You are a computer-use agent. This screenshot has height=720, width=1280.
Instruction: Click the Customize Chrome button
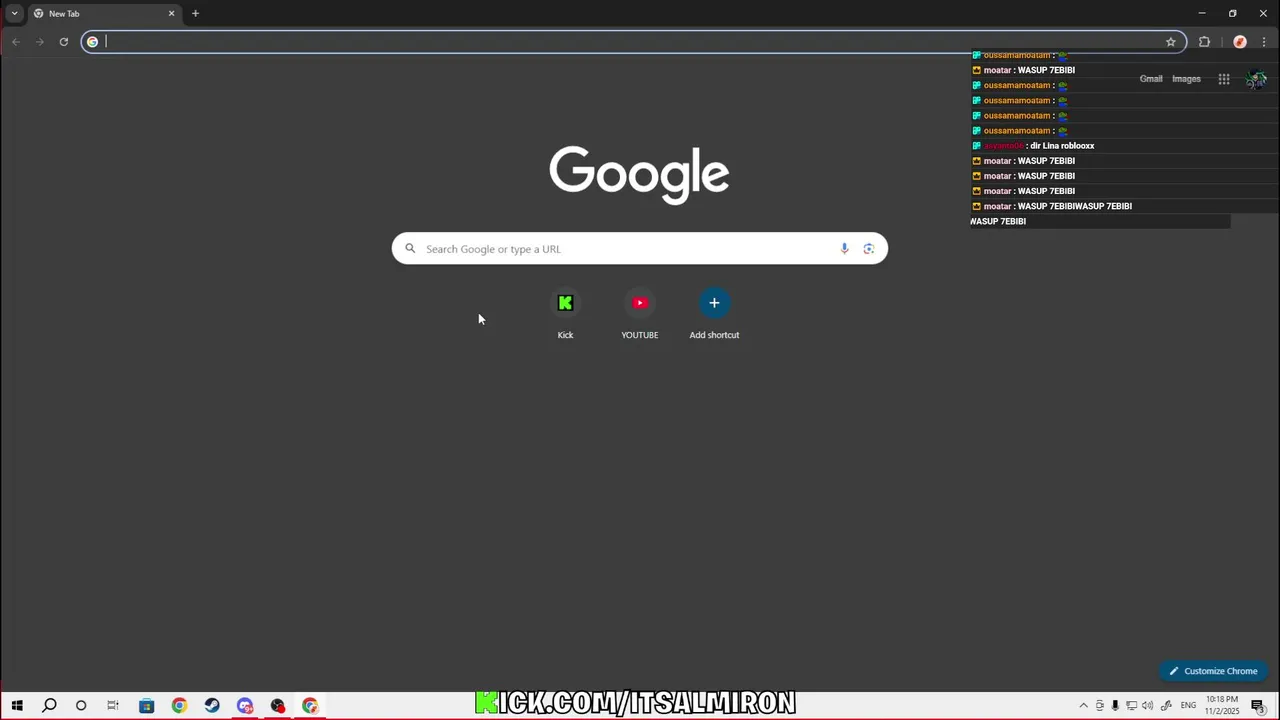click(1213, 671)
